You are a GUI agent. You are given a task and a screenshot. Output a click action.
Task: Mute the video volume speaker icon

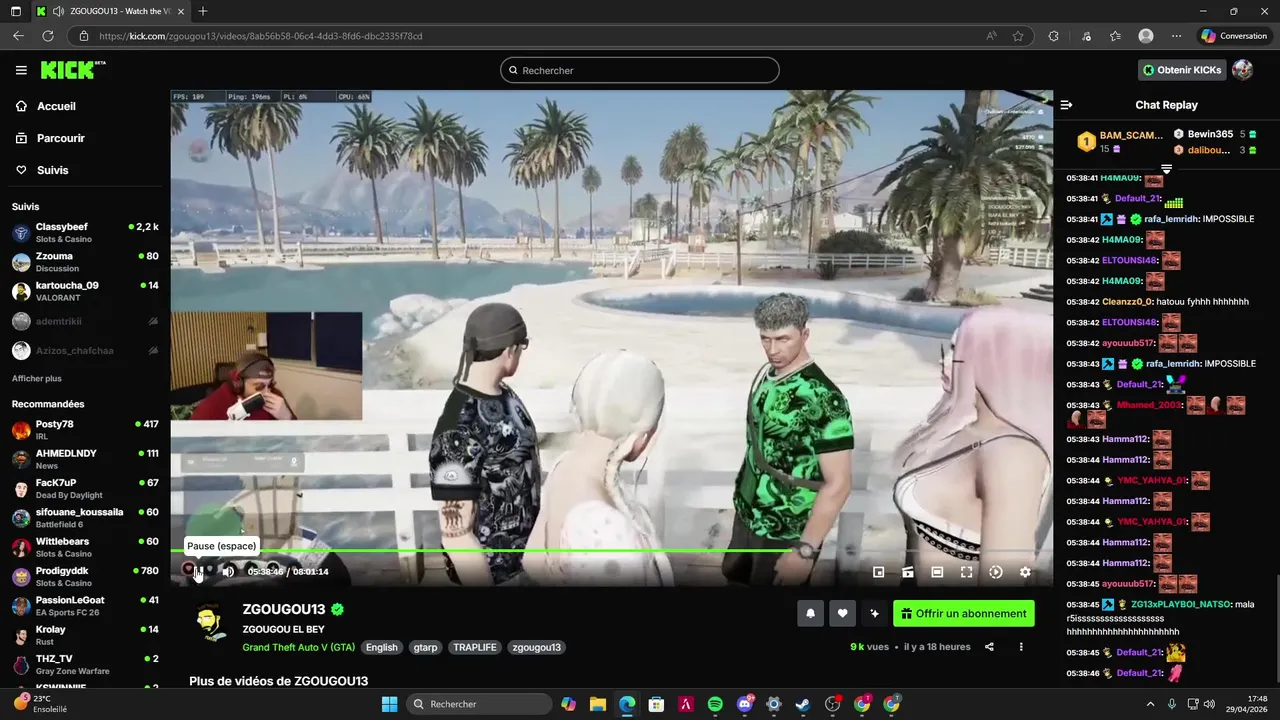228,572
